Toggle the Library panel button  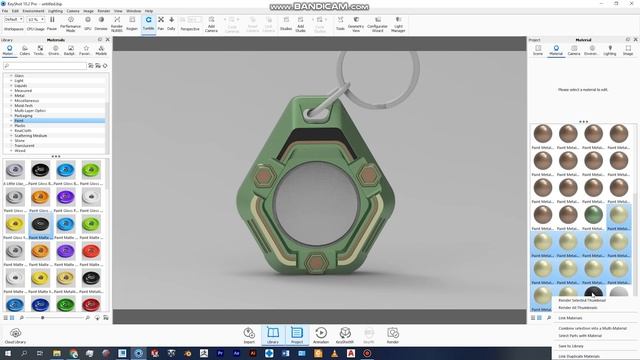[x=273, y=336]
